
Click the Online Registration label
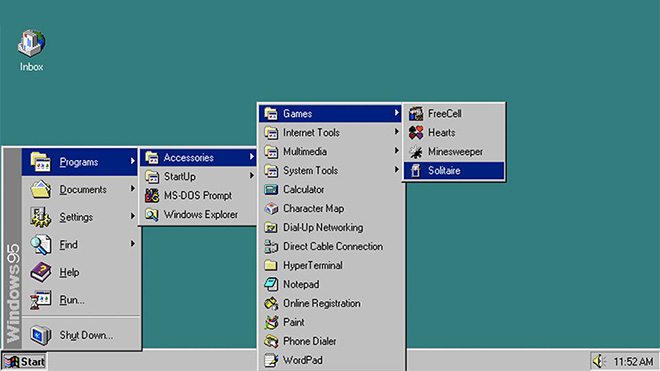tap(322, 303)
